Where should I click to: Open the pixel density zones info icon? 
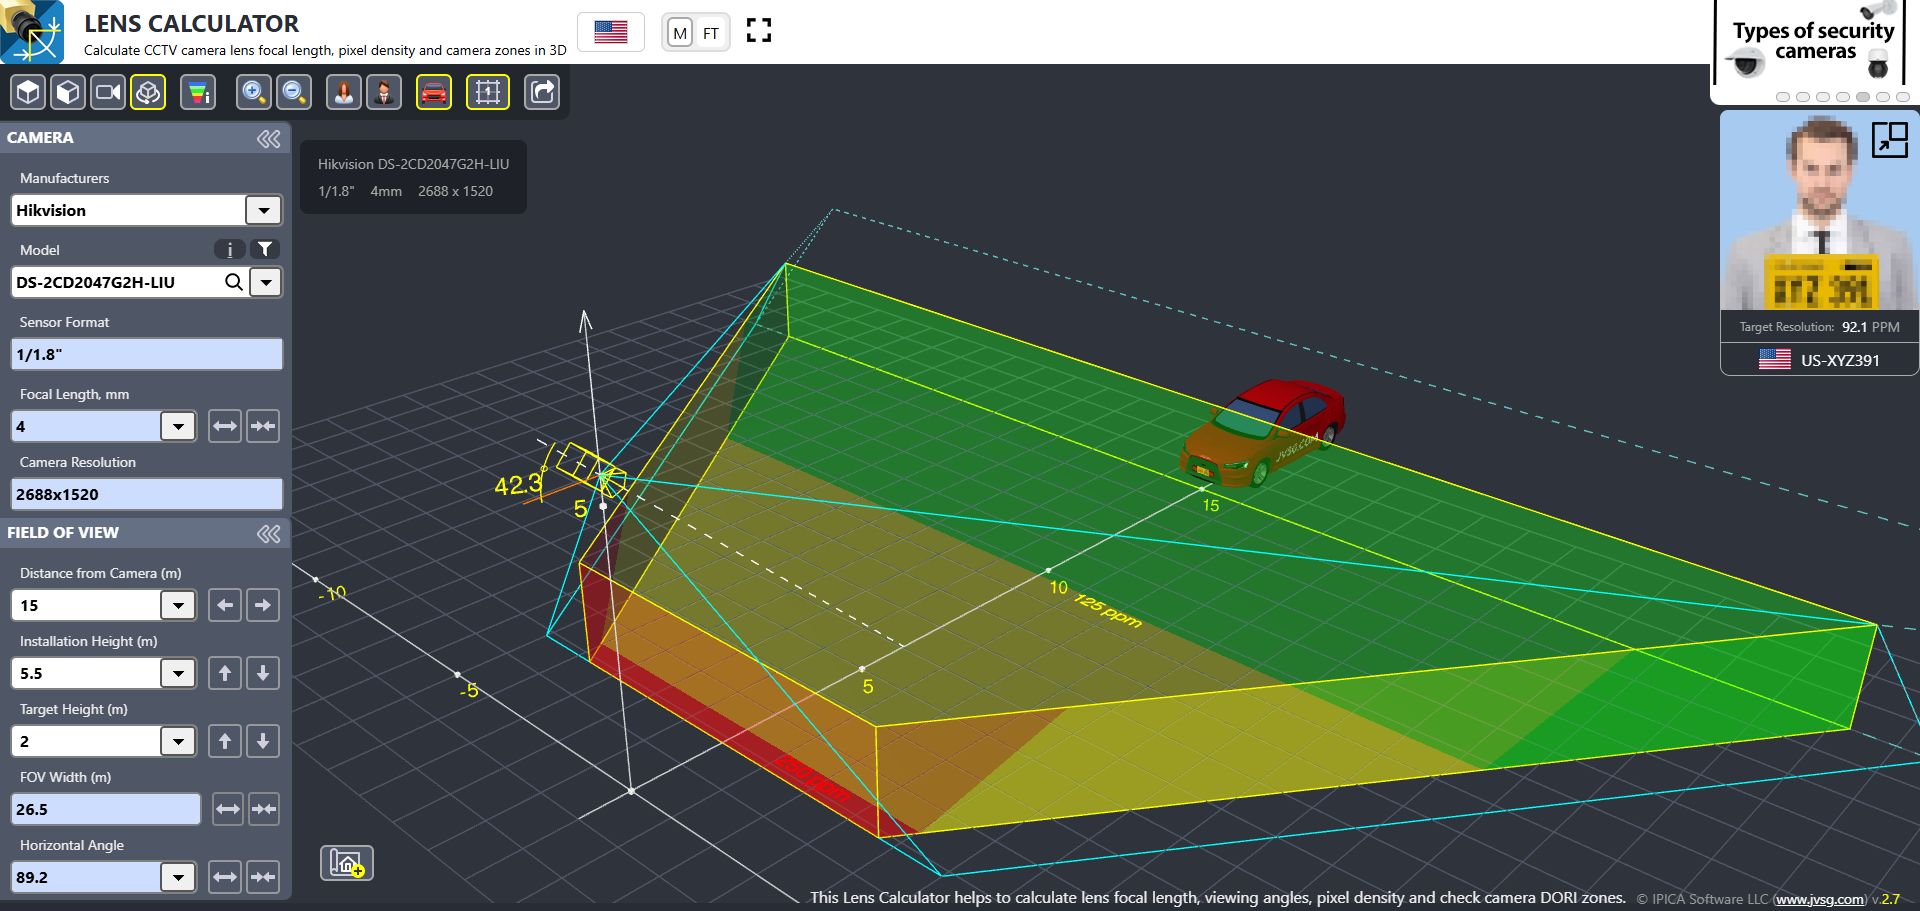coord(198,93)
